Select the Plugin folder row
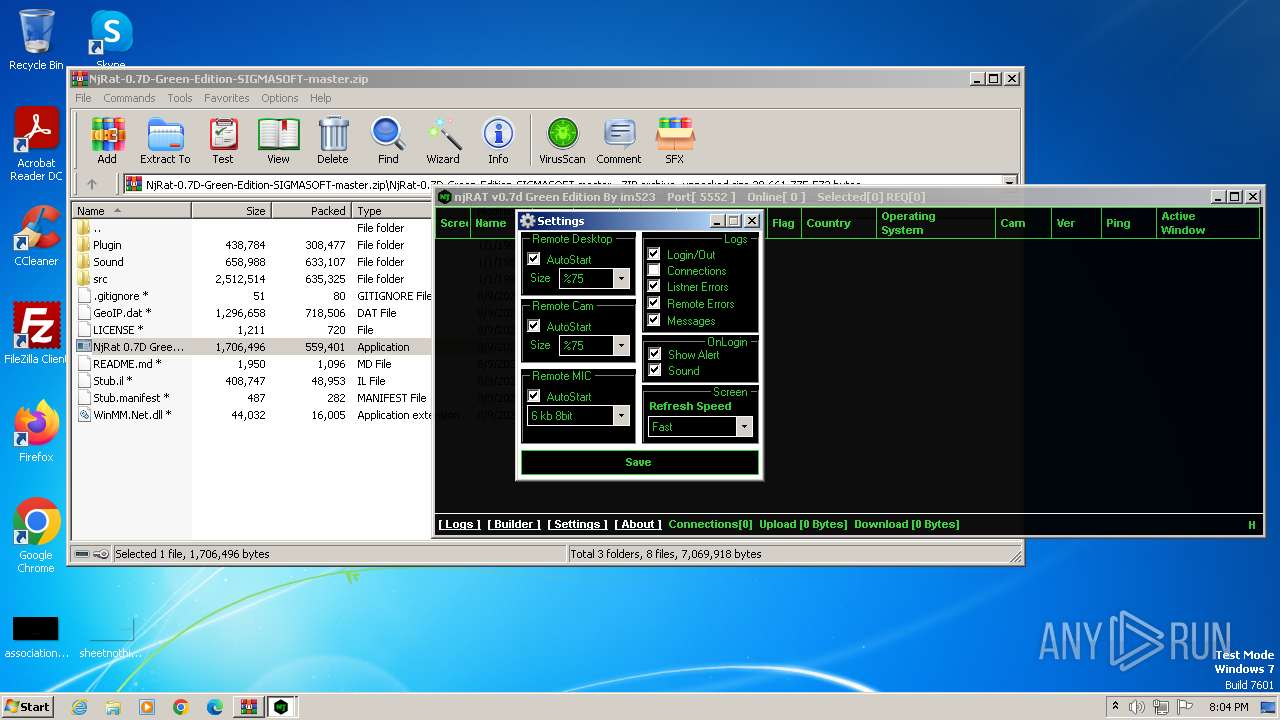 click(x=252, y=245)
